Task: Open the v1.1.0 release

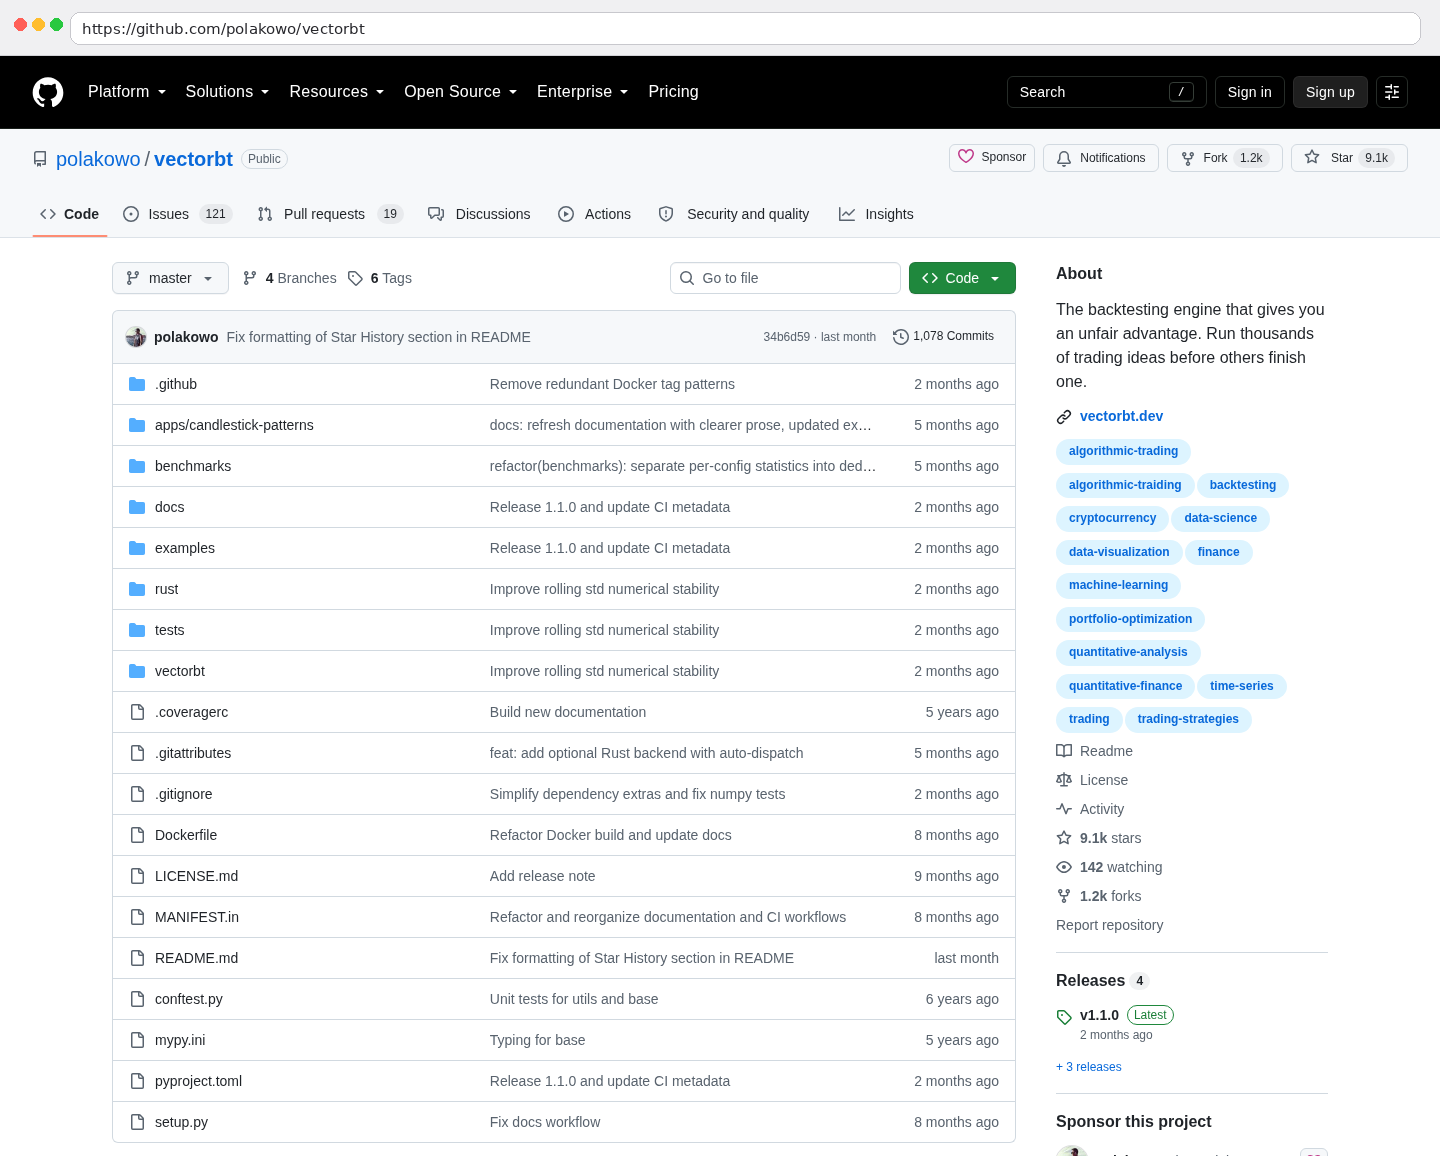Action: coord(1099,1015)
